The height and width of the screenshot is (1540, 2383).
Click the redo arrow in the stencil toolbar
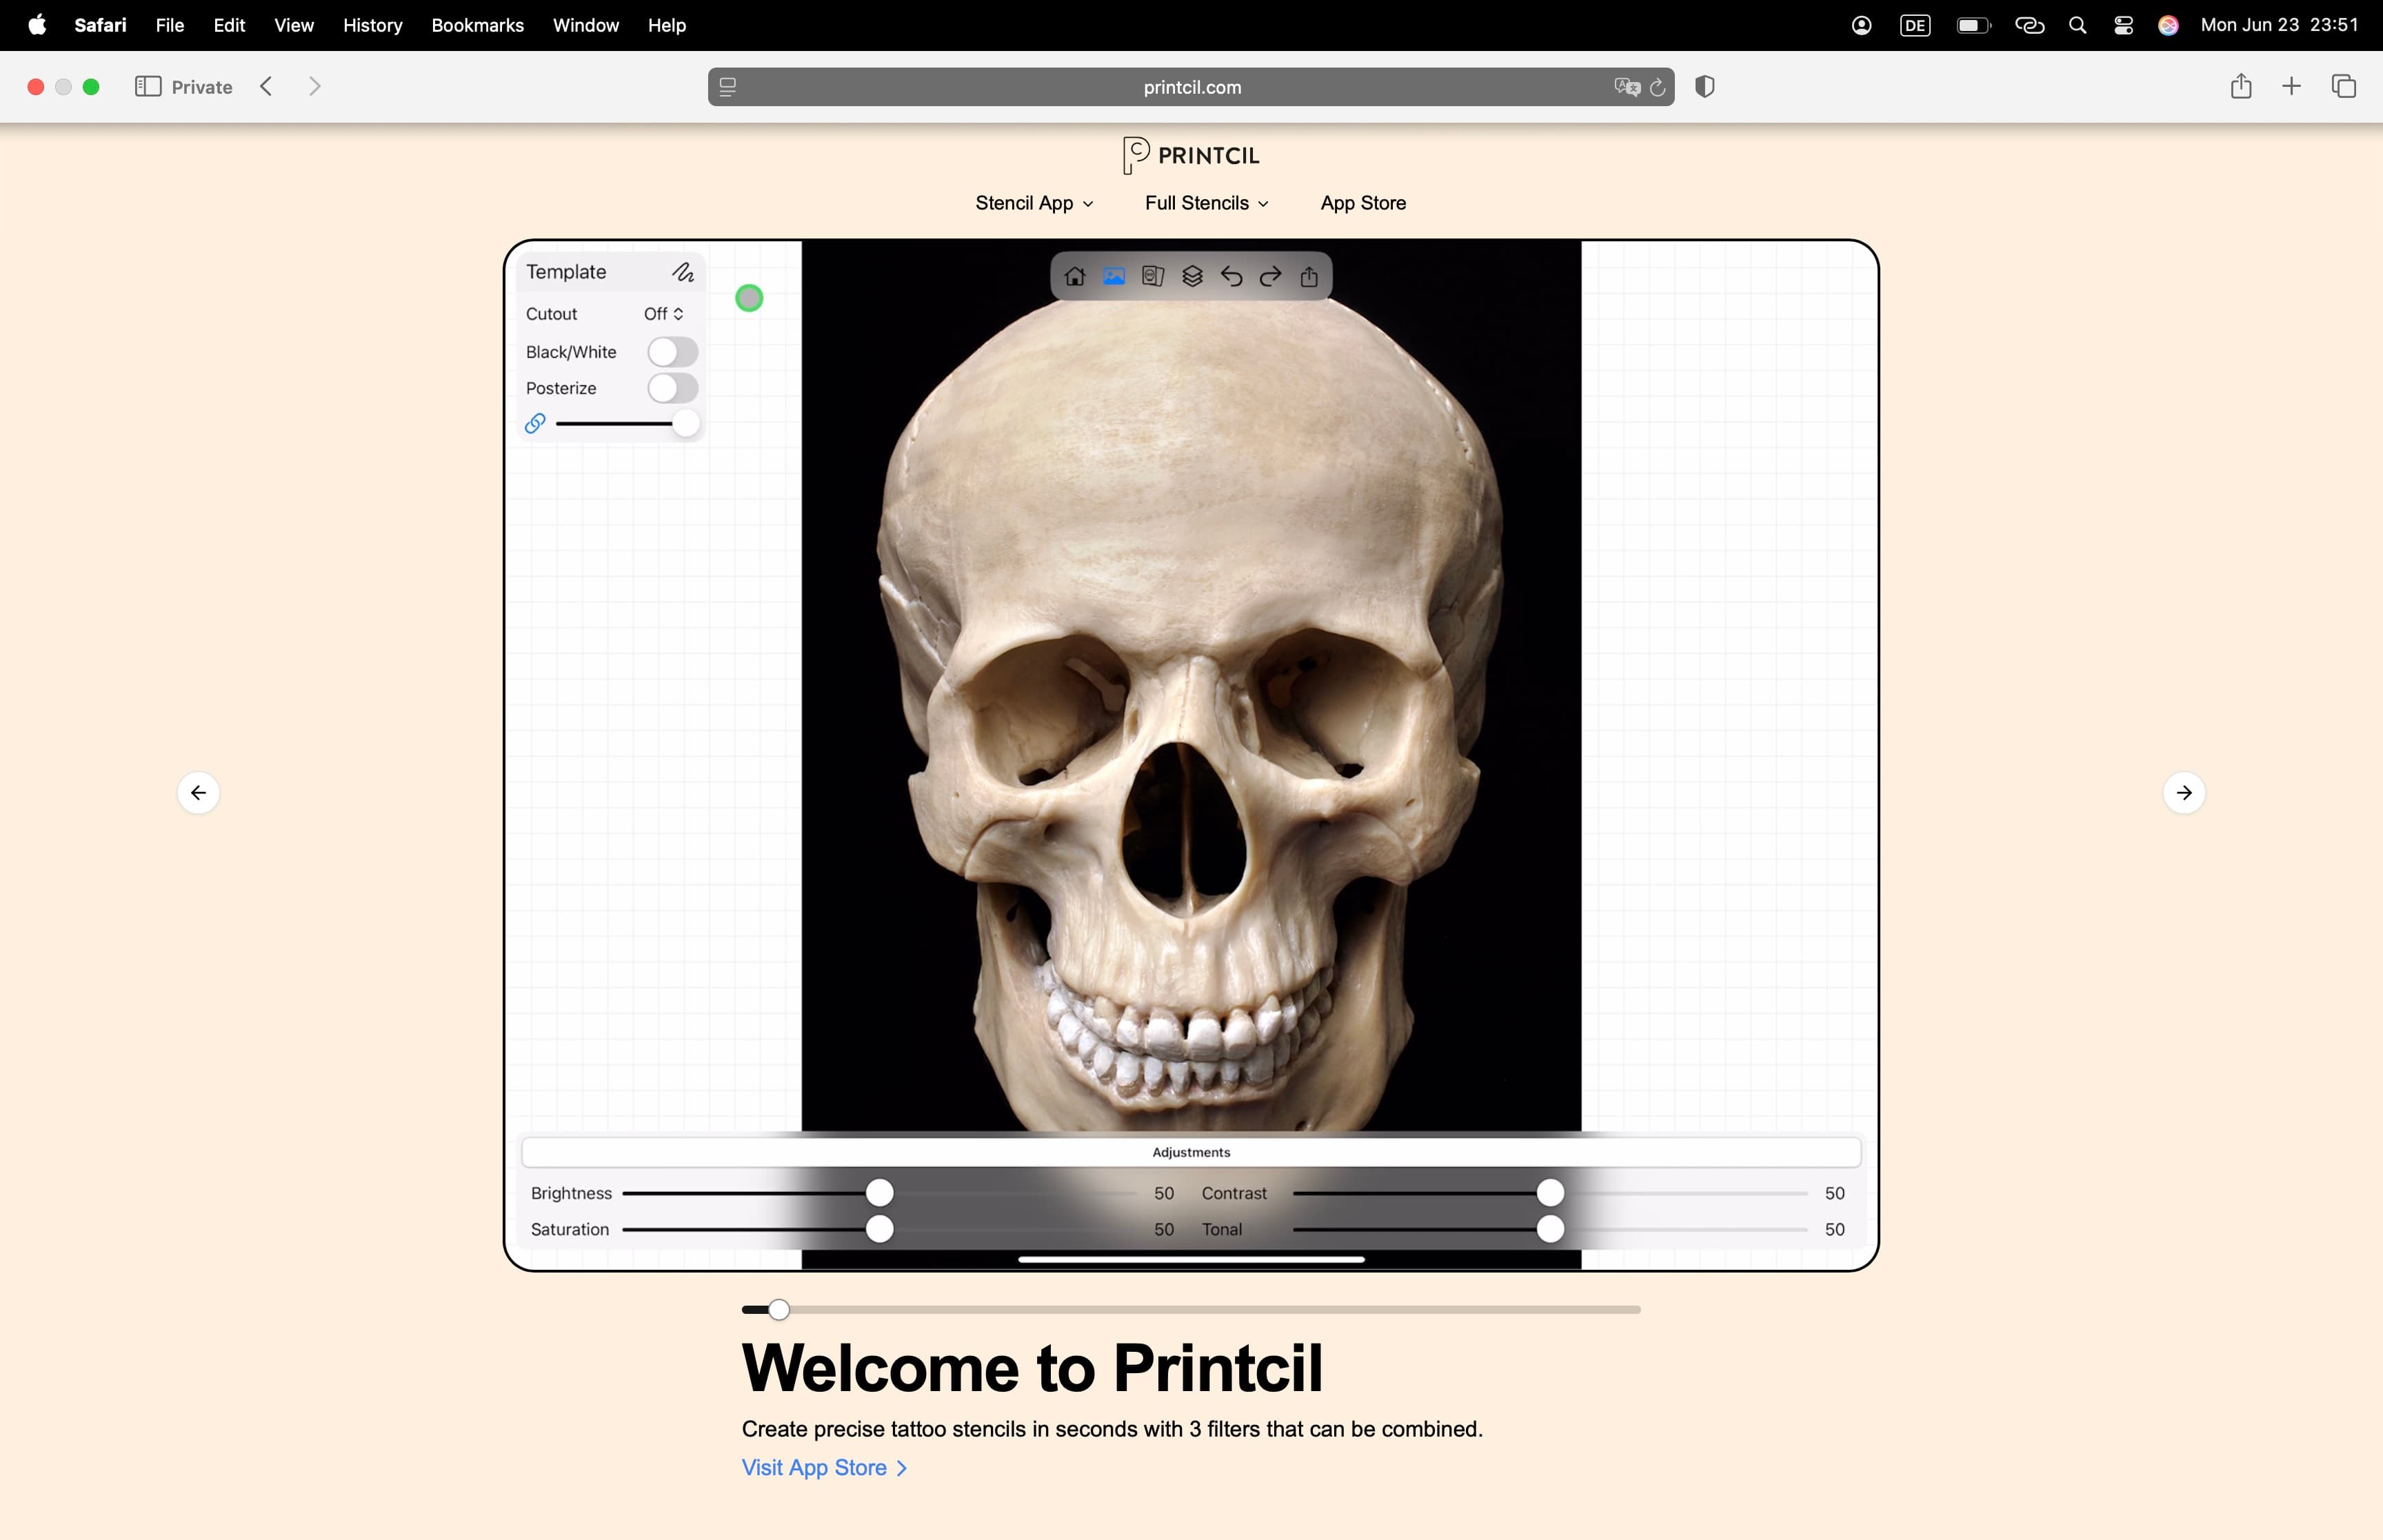coord(1270,277)
